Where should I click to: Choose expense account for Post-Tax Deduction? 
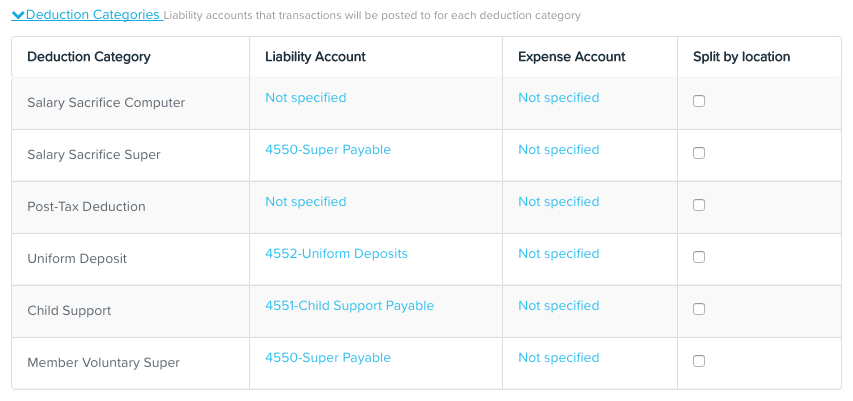pyautogui.click(x=559, y=202)
